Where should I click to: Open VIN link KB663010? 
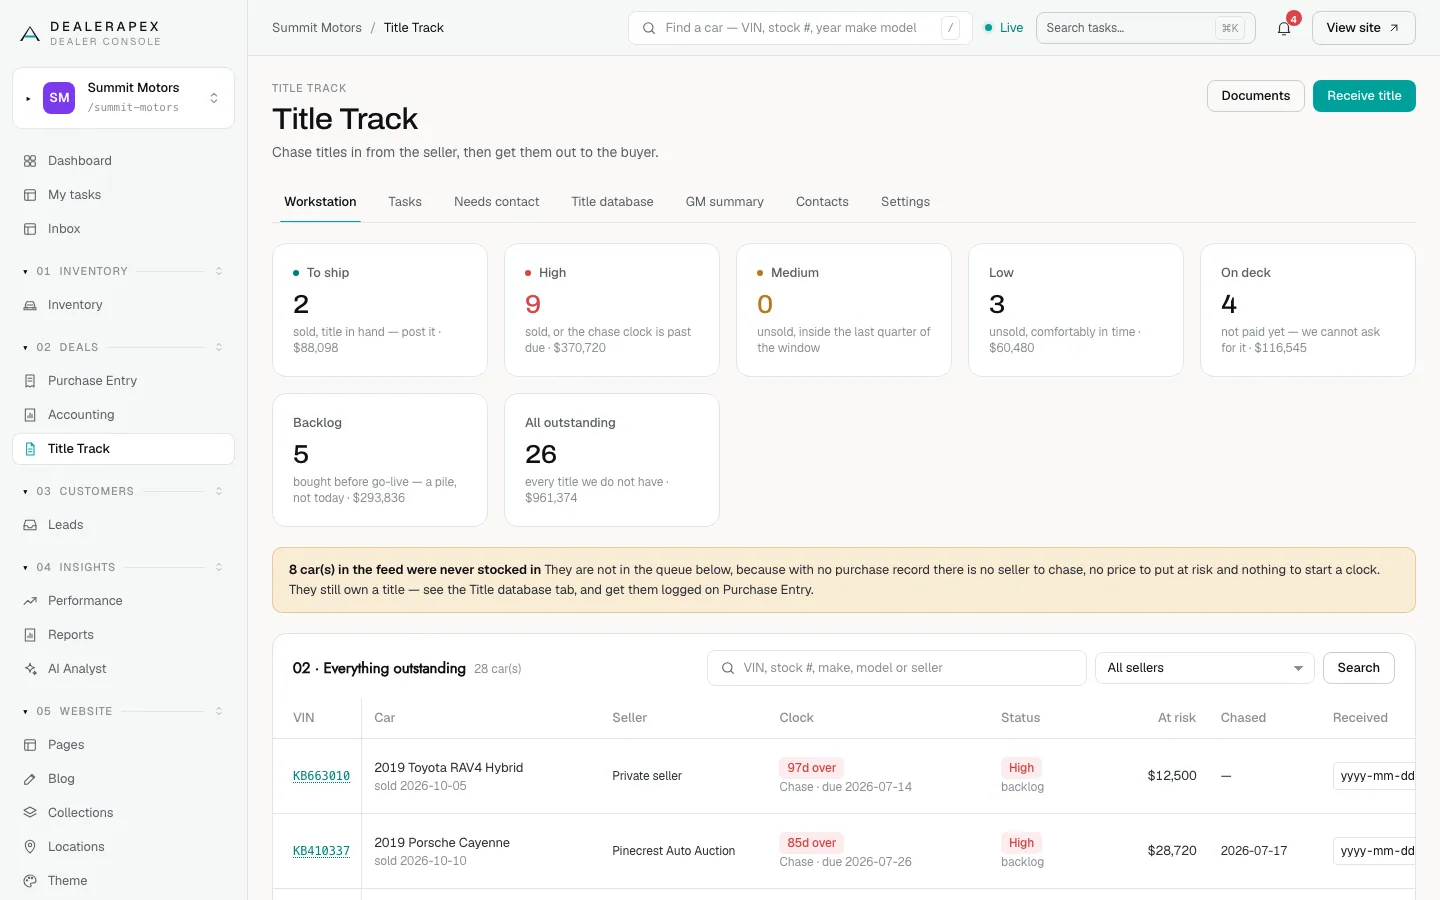click(x=321, y=776)
